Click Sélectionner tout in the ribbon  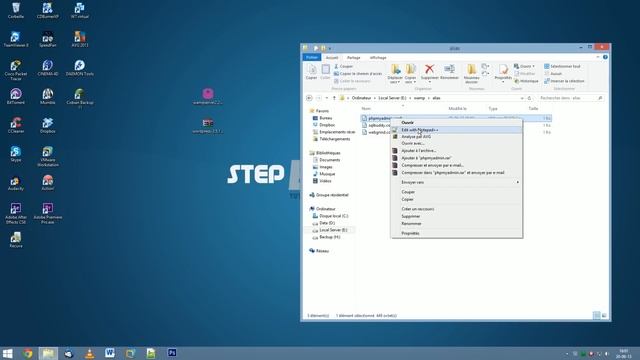click(562, 66)
